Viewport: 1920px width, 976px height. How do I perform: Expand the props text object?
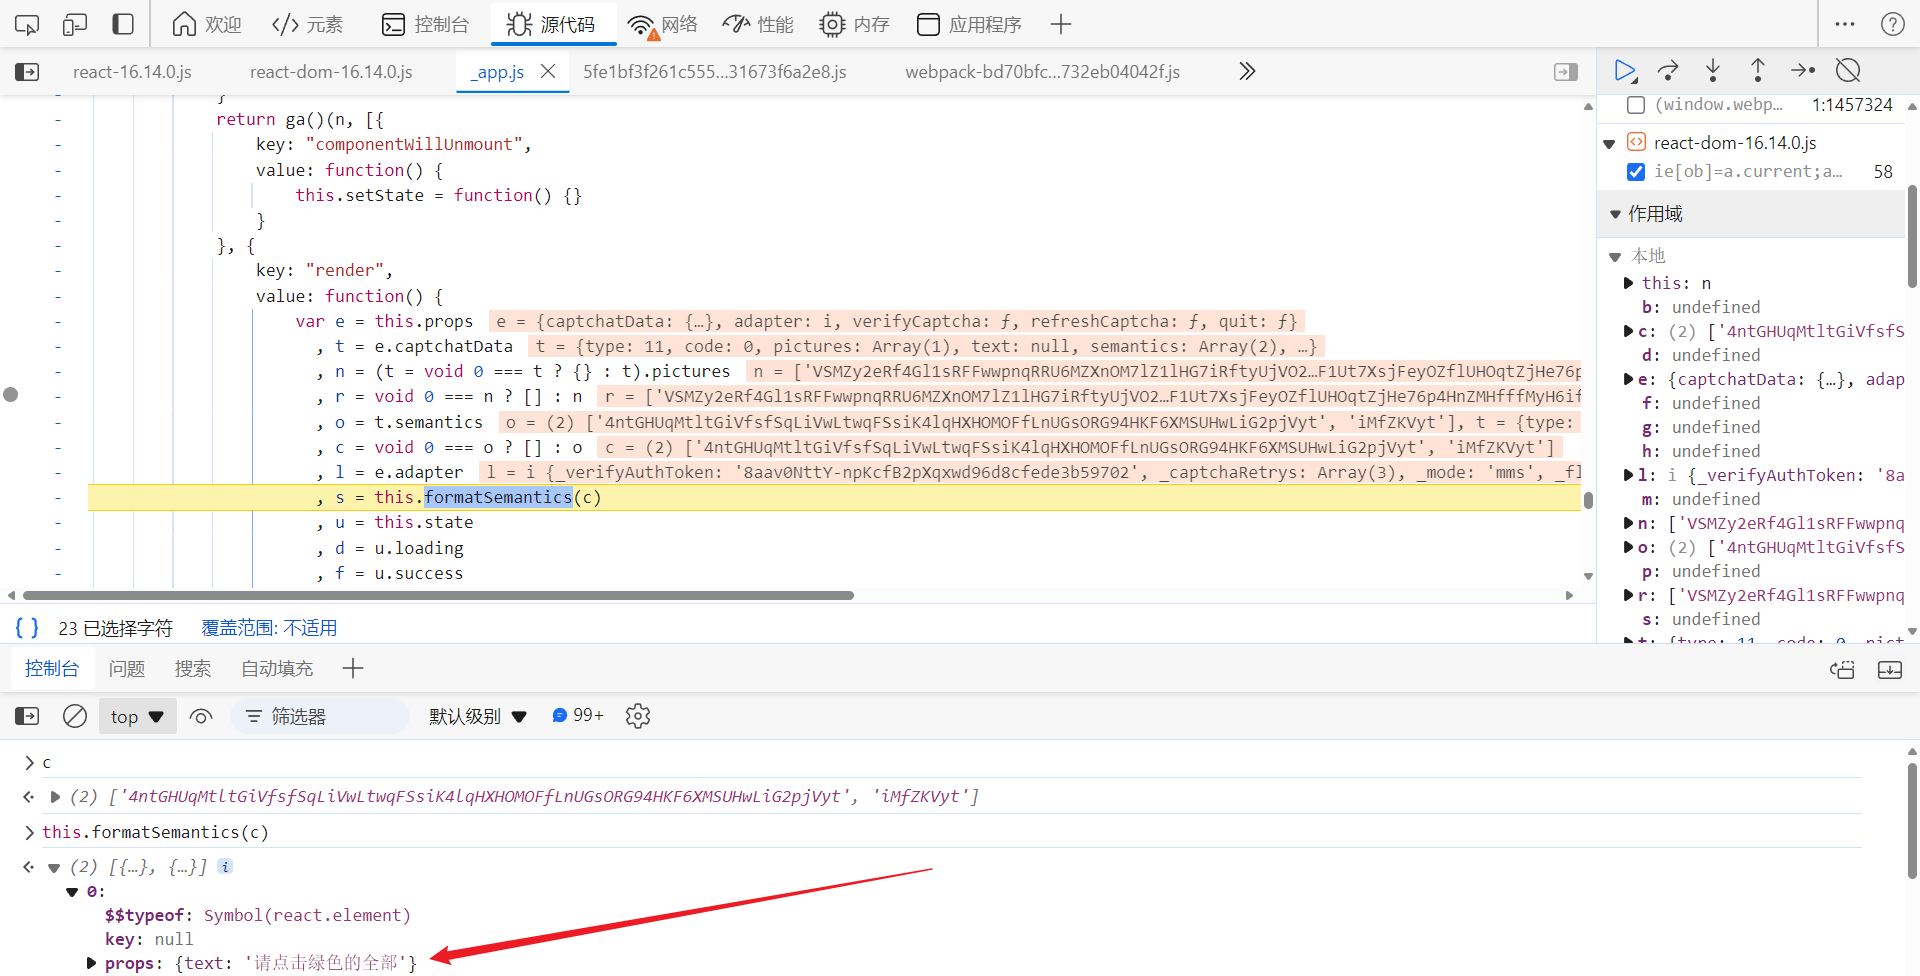click(92, 963)
